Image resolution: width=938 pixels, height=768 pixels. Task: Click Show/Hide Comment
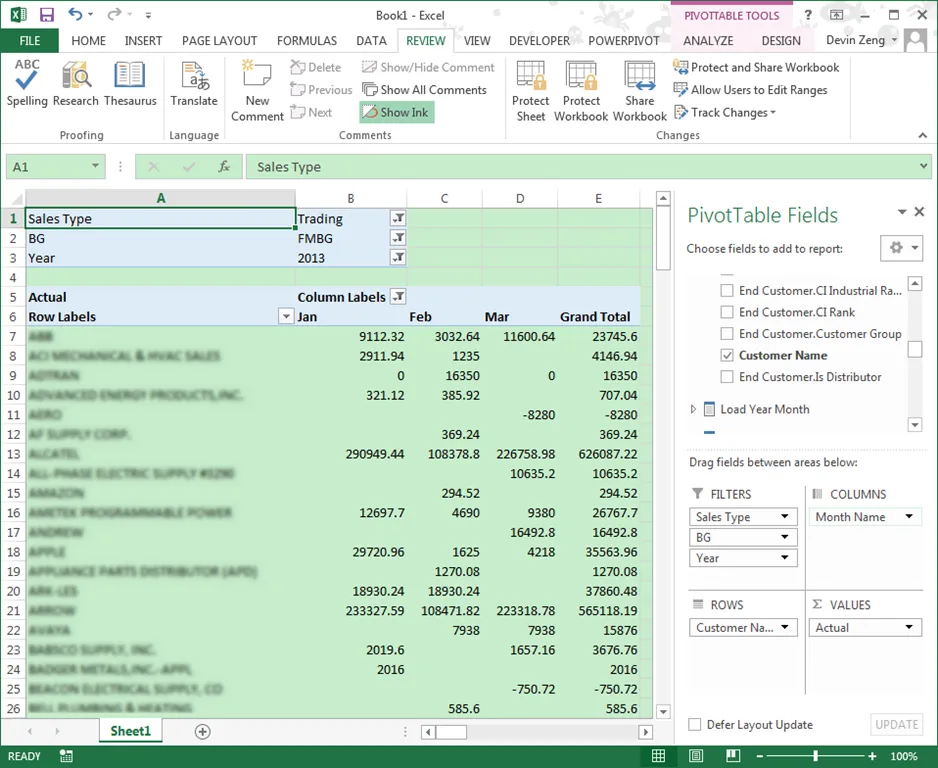point(429,68)
